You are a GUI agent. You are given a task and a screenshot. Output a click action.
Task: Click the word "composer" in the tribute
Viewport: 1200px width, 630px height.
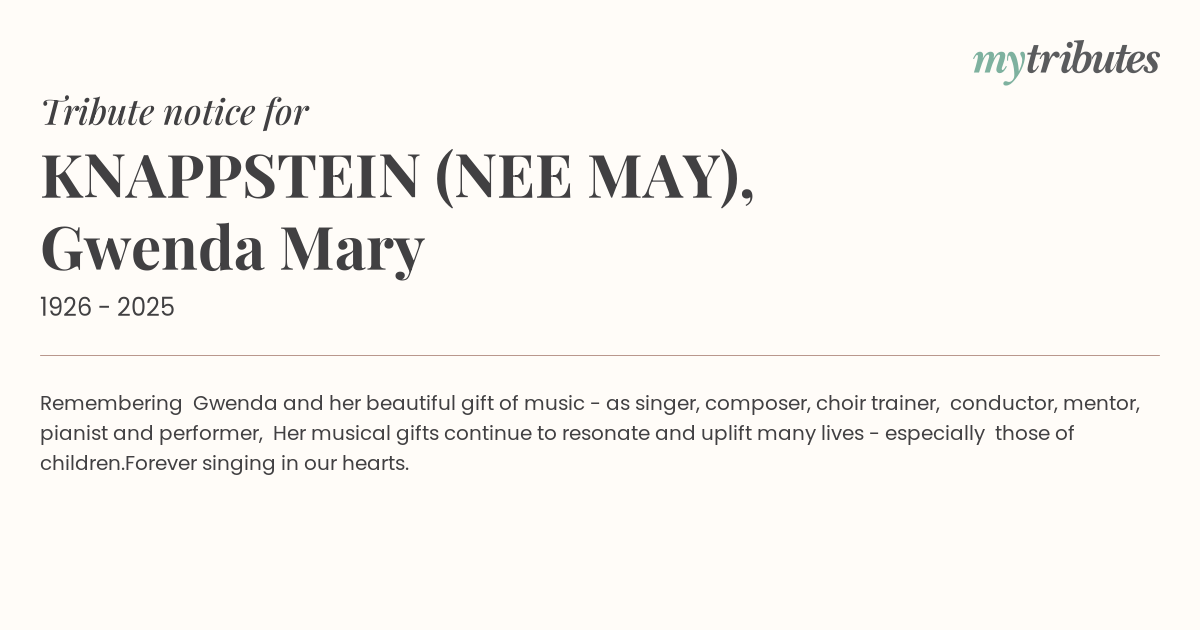click(x=757, y=403)
